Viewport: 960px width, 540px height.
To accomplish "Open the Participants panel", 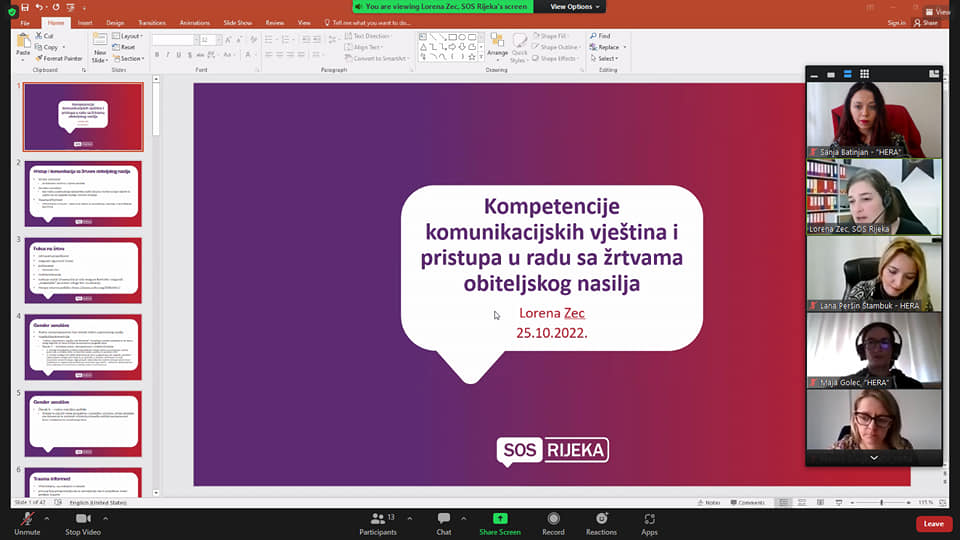I will click(x=378, y=519).
